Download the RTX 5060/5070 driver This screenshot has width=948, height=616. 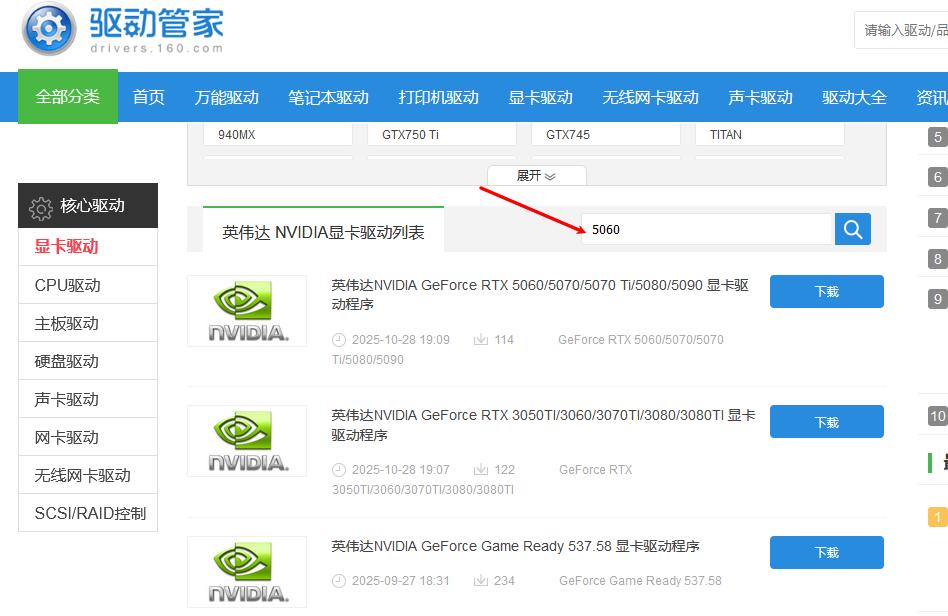click(826, 291)
